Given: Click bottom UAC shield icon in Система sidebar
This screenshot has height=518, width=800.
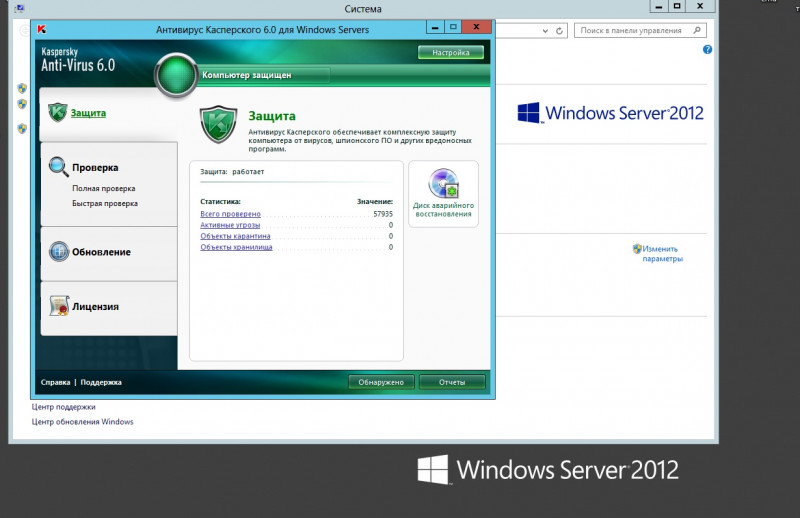Looking at the screenshot, I should [22, 128].
